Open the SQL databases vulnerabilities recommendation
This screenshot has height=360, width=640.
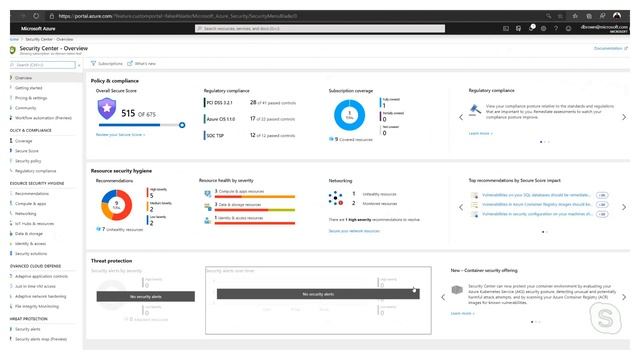pyautogui.click(x=536, y=195)
